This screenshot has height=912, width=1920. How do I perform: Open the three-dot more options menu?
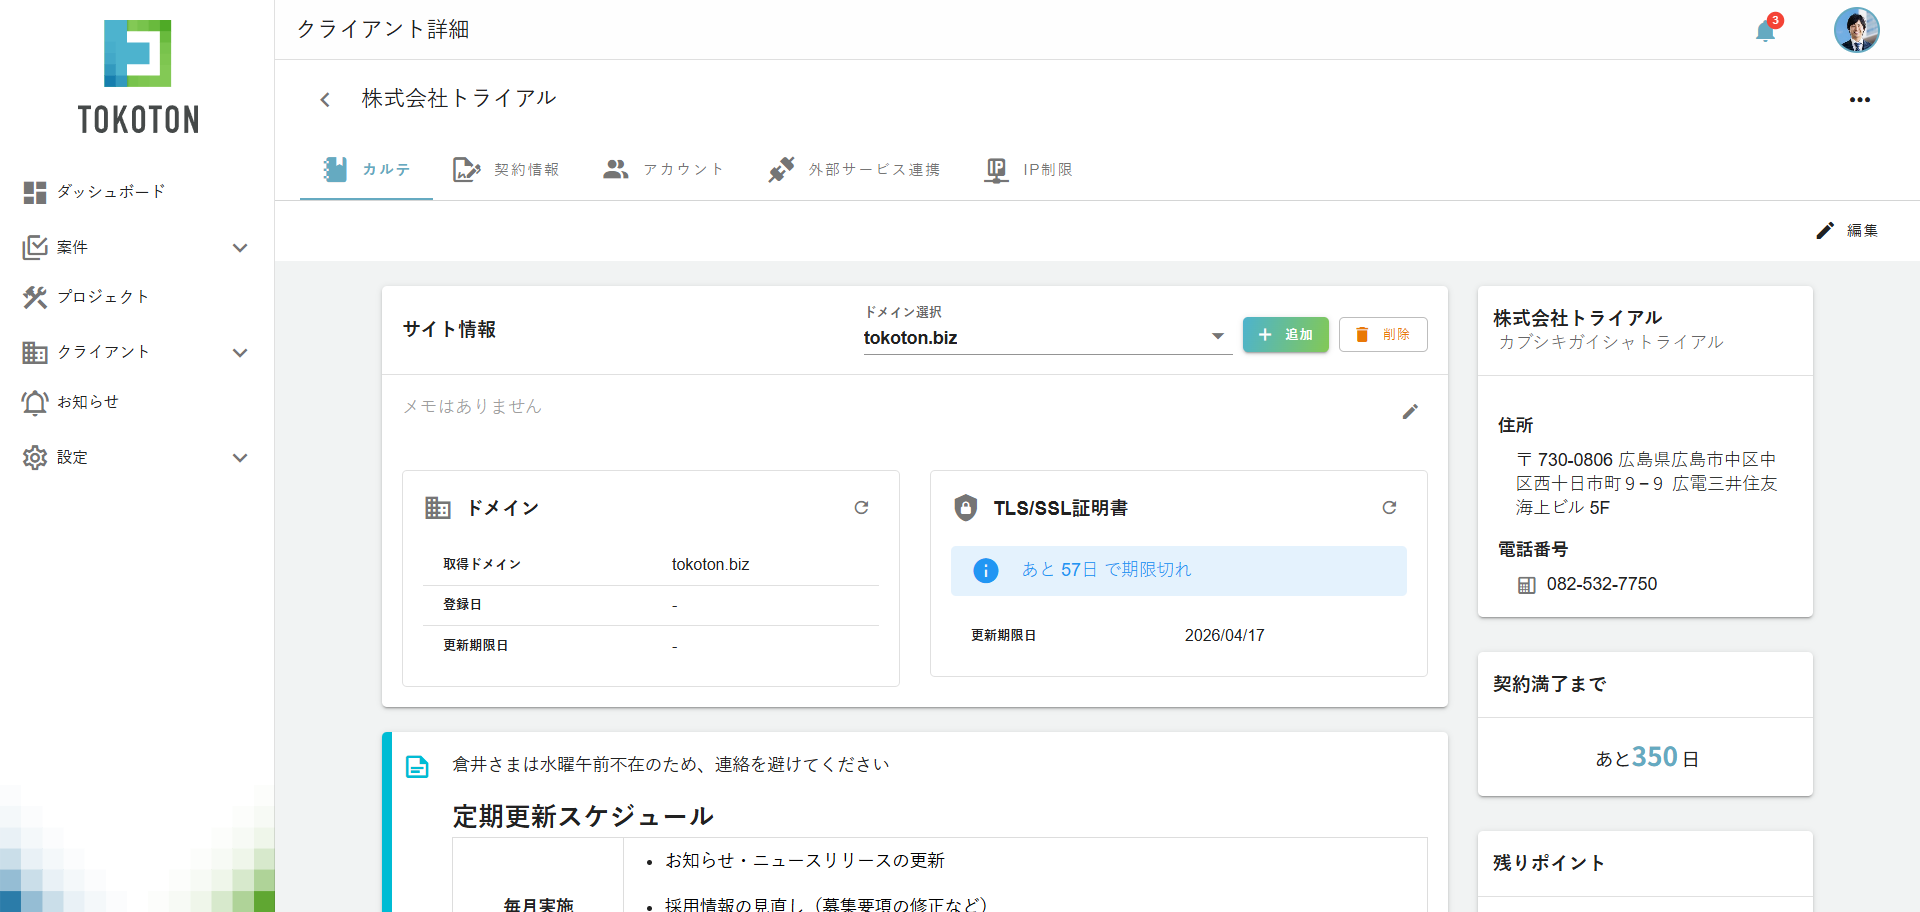(x=1859, y=99)
